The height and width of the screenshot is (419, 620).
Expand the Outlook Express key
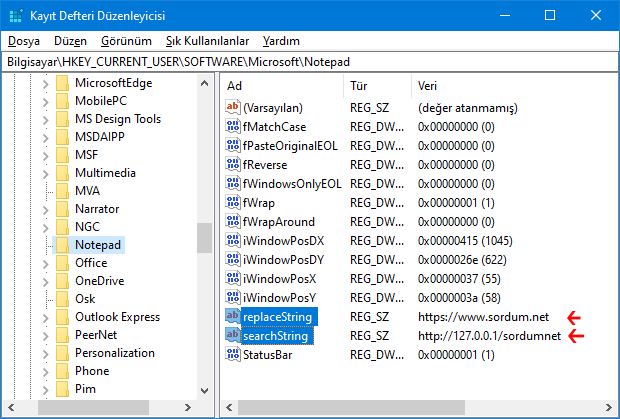click(45, 317)
